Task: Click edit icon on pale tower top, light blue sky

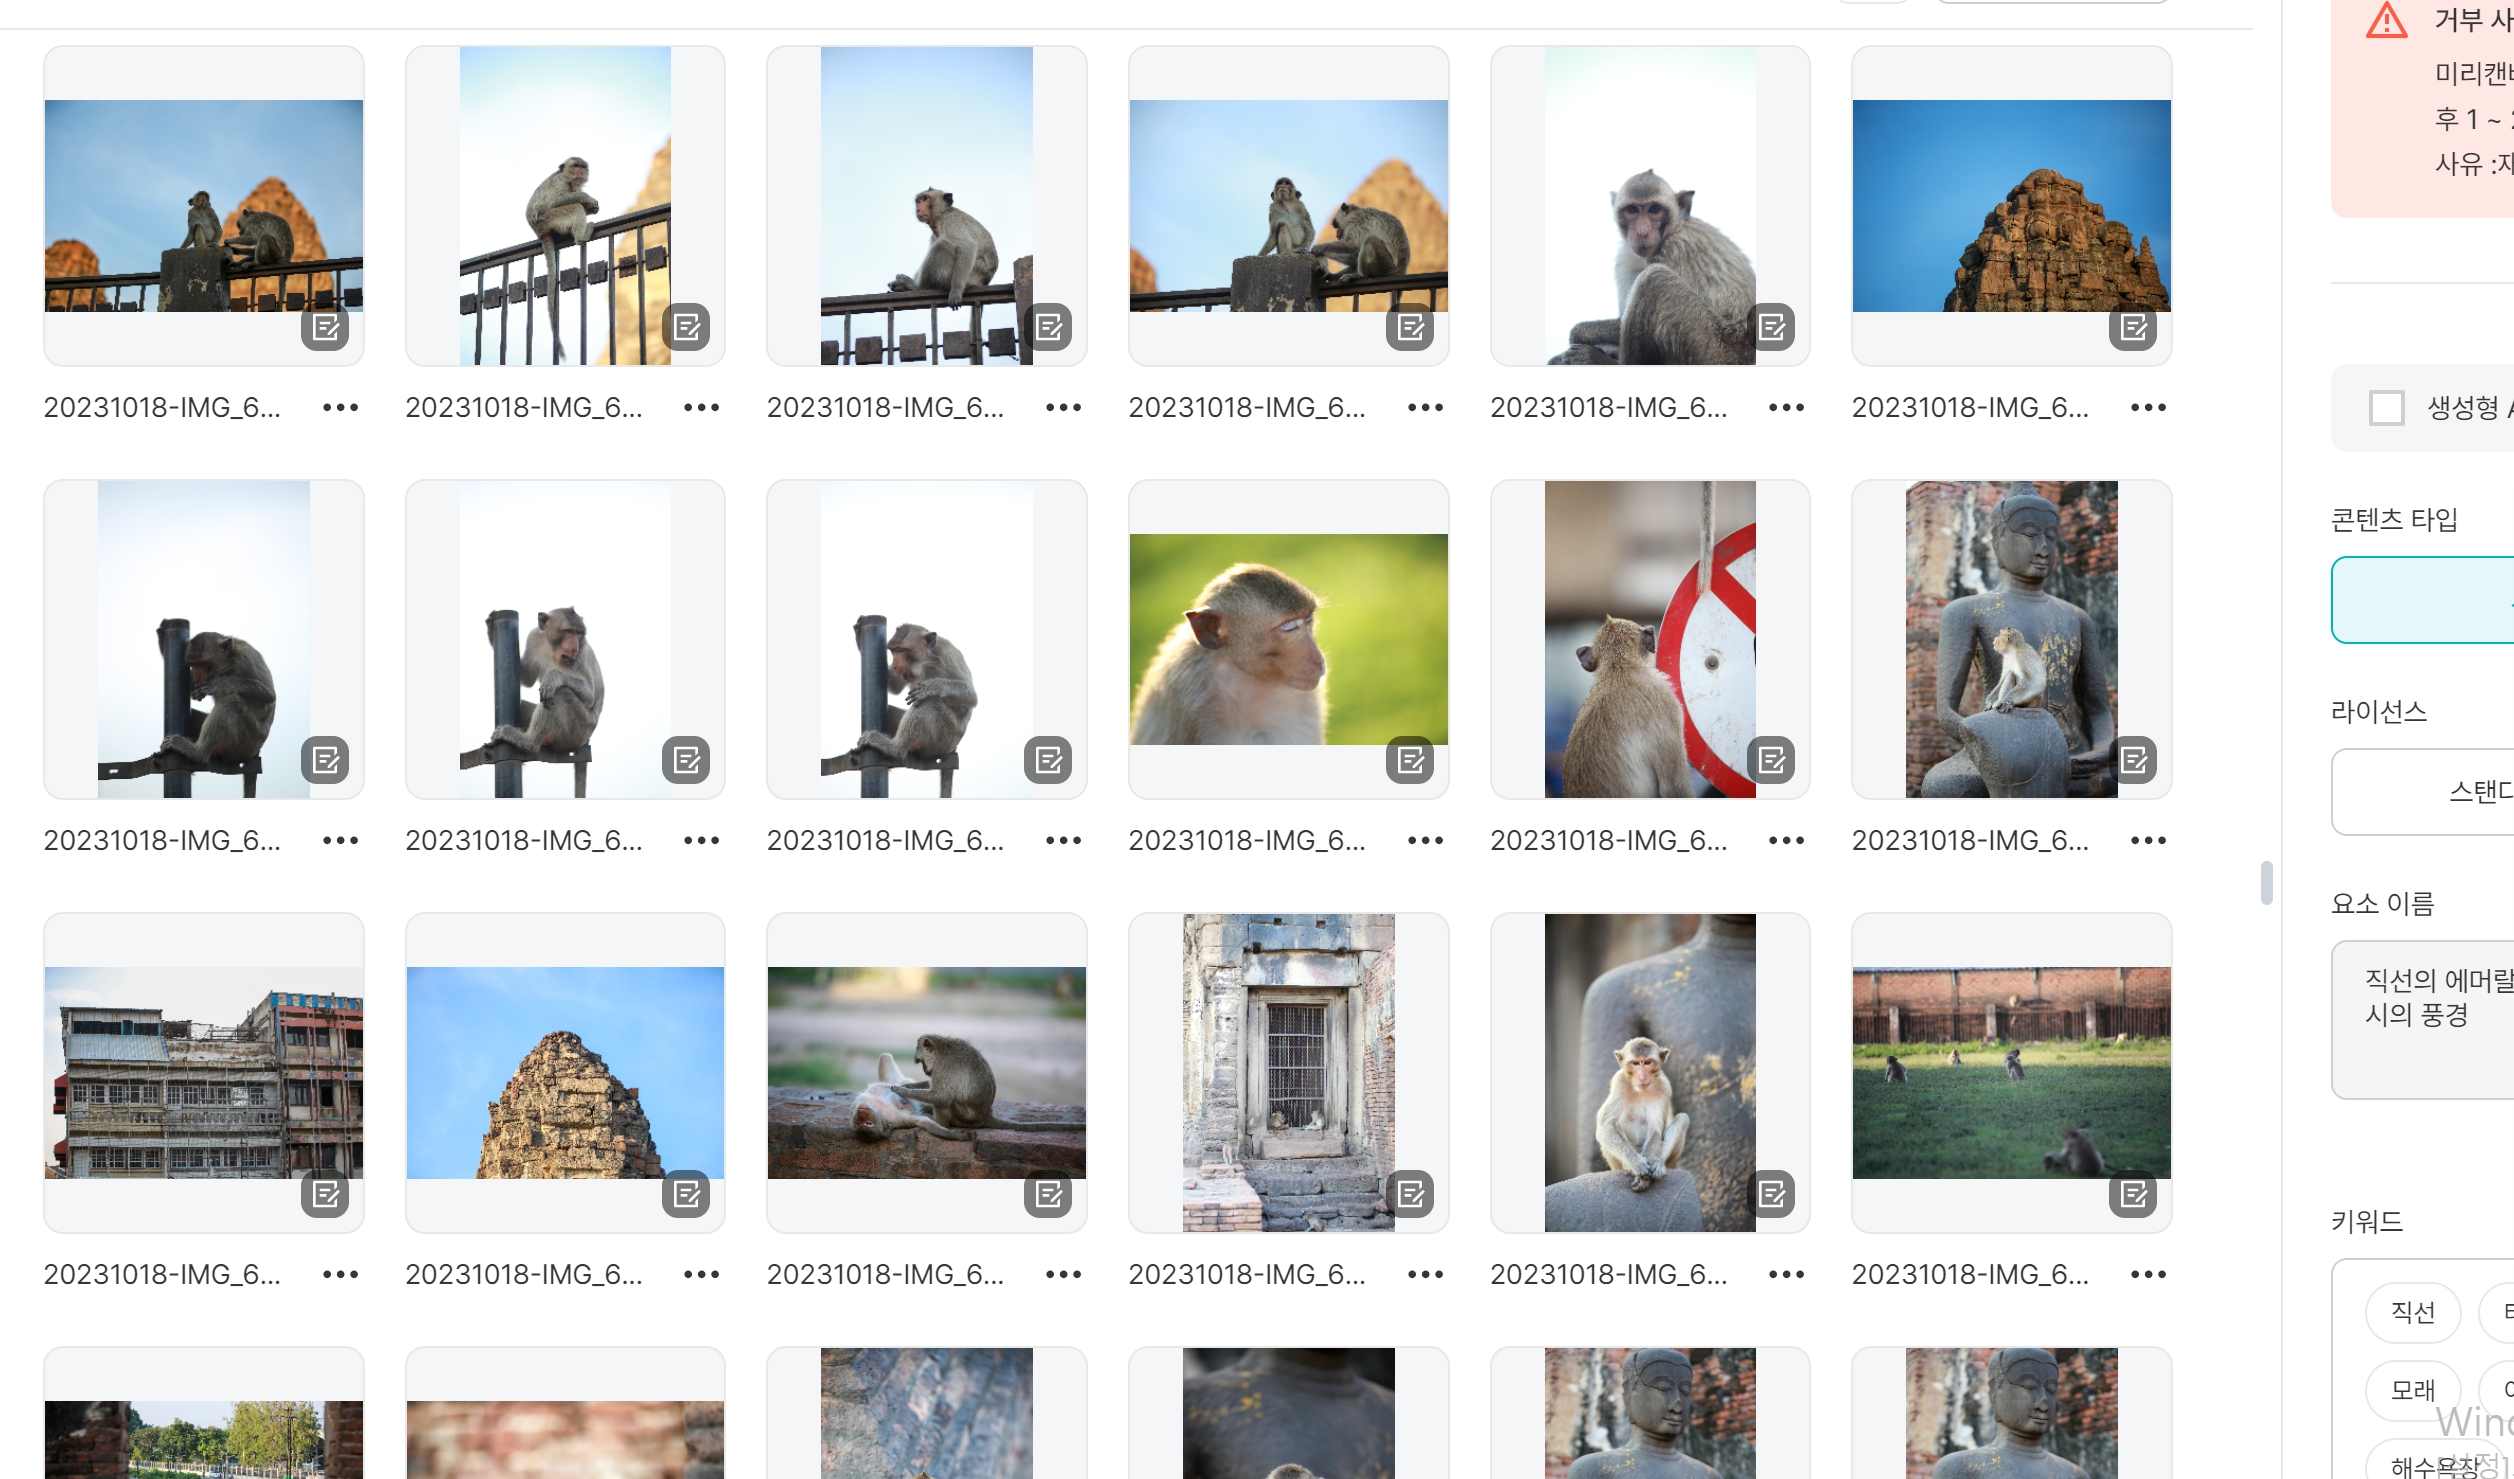Action: (x=686, y=1194)
